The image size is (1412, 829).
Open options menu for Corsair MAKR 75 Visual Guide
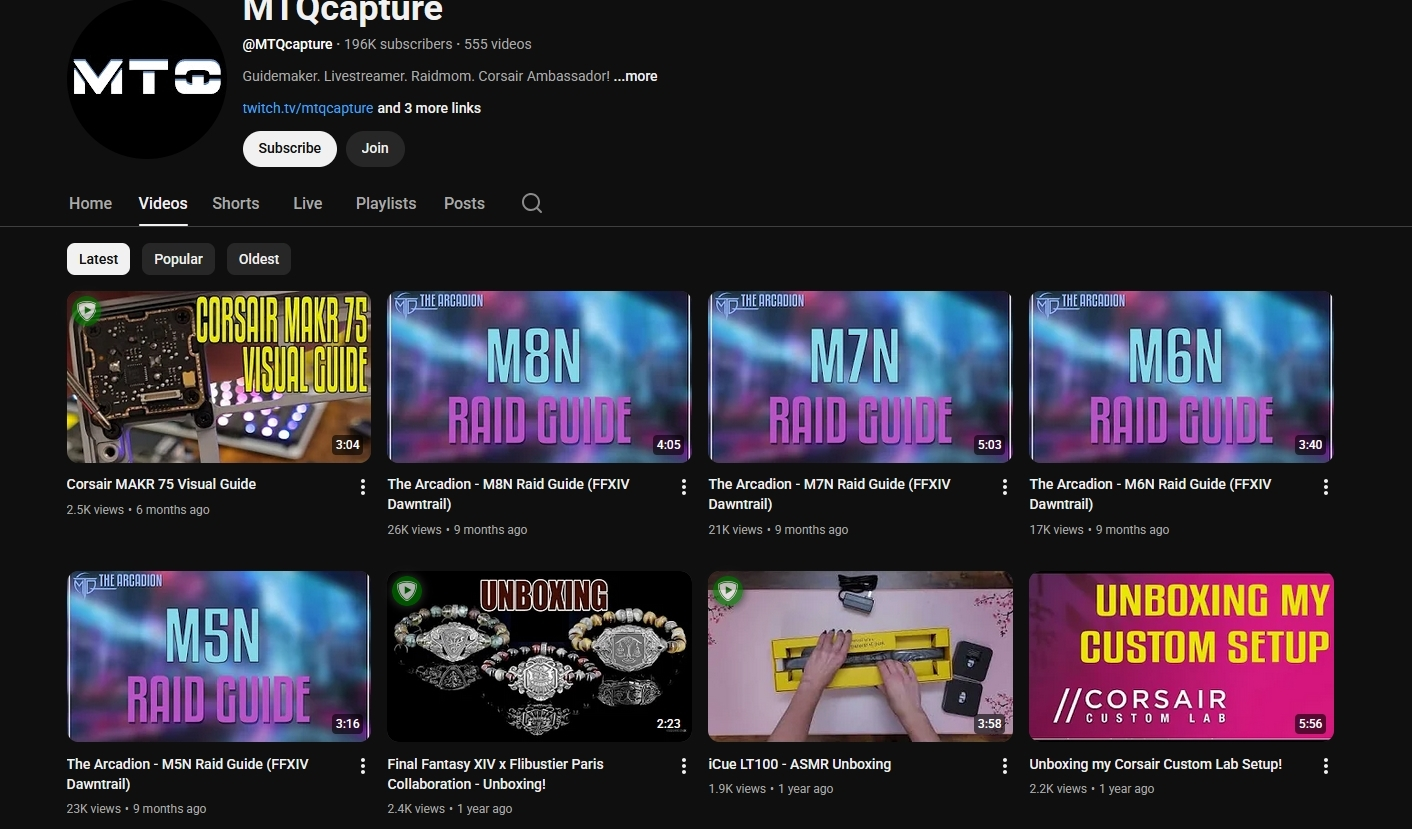tap(363, 487)
